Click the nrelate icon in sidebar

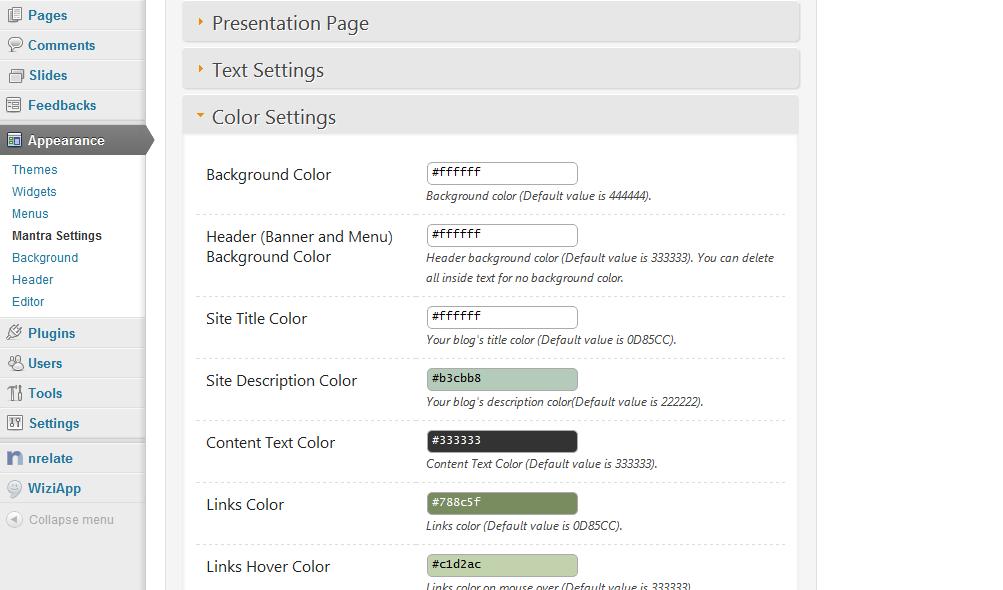point(14,458)
